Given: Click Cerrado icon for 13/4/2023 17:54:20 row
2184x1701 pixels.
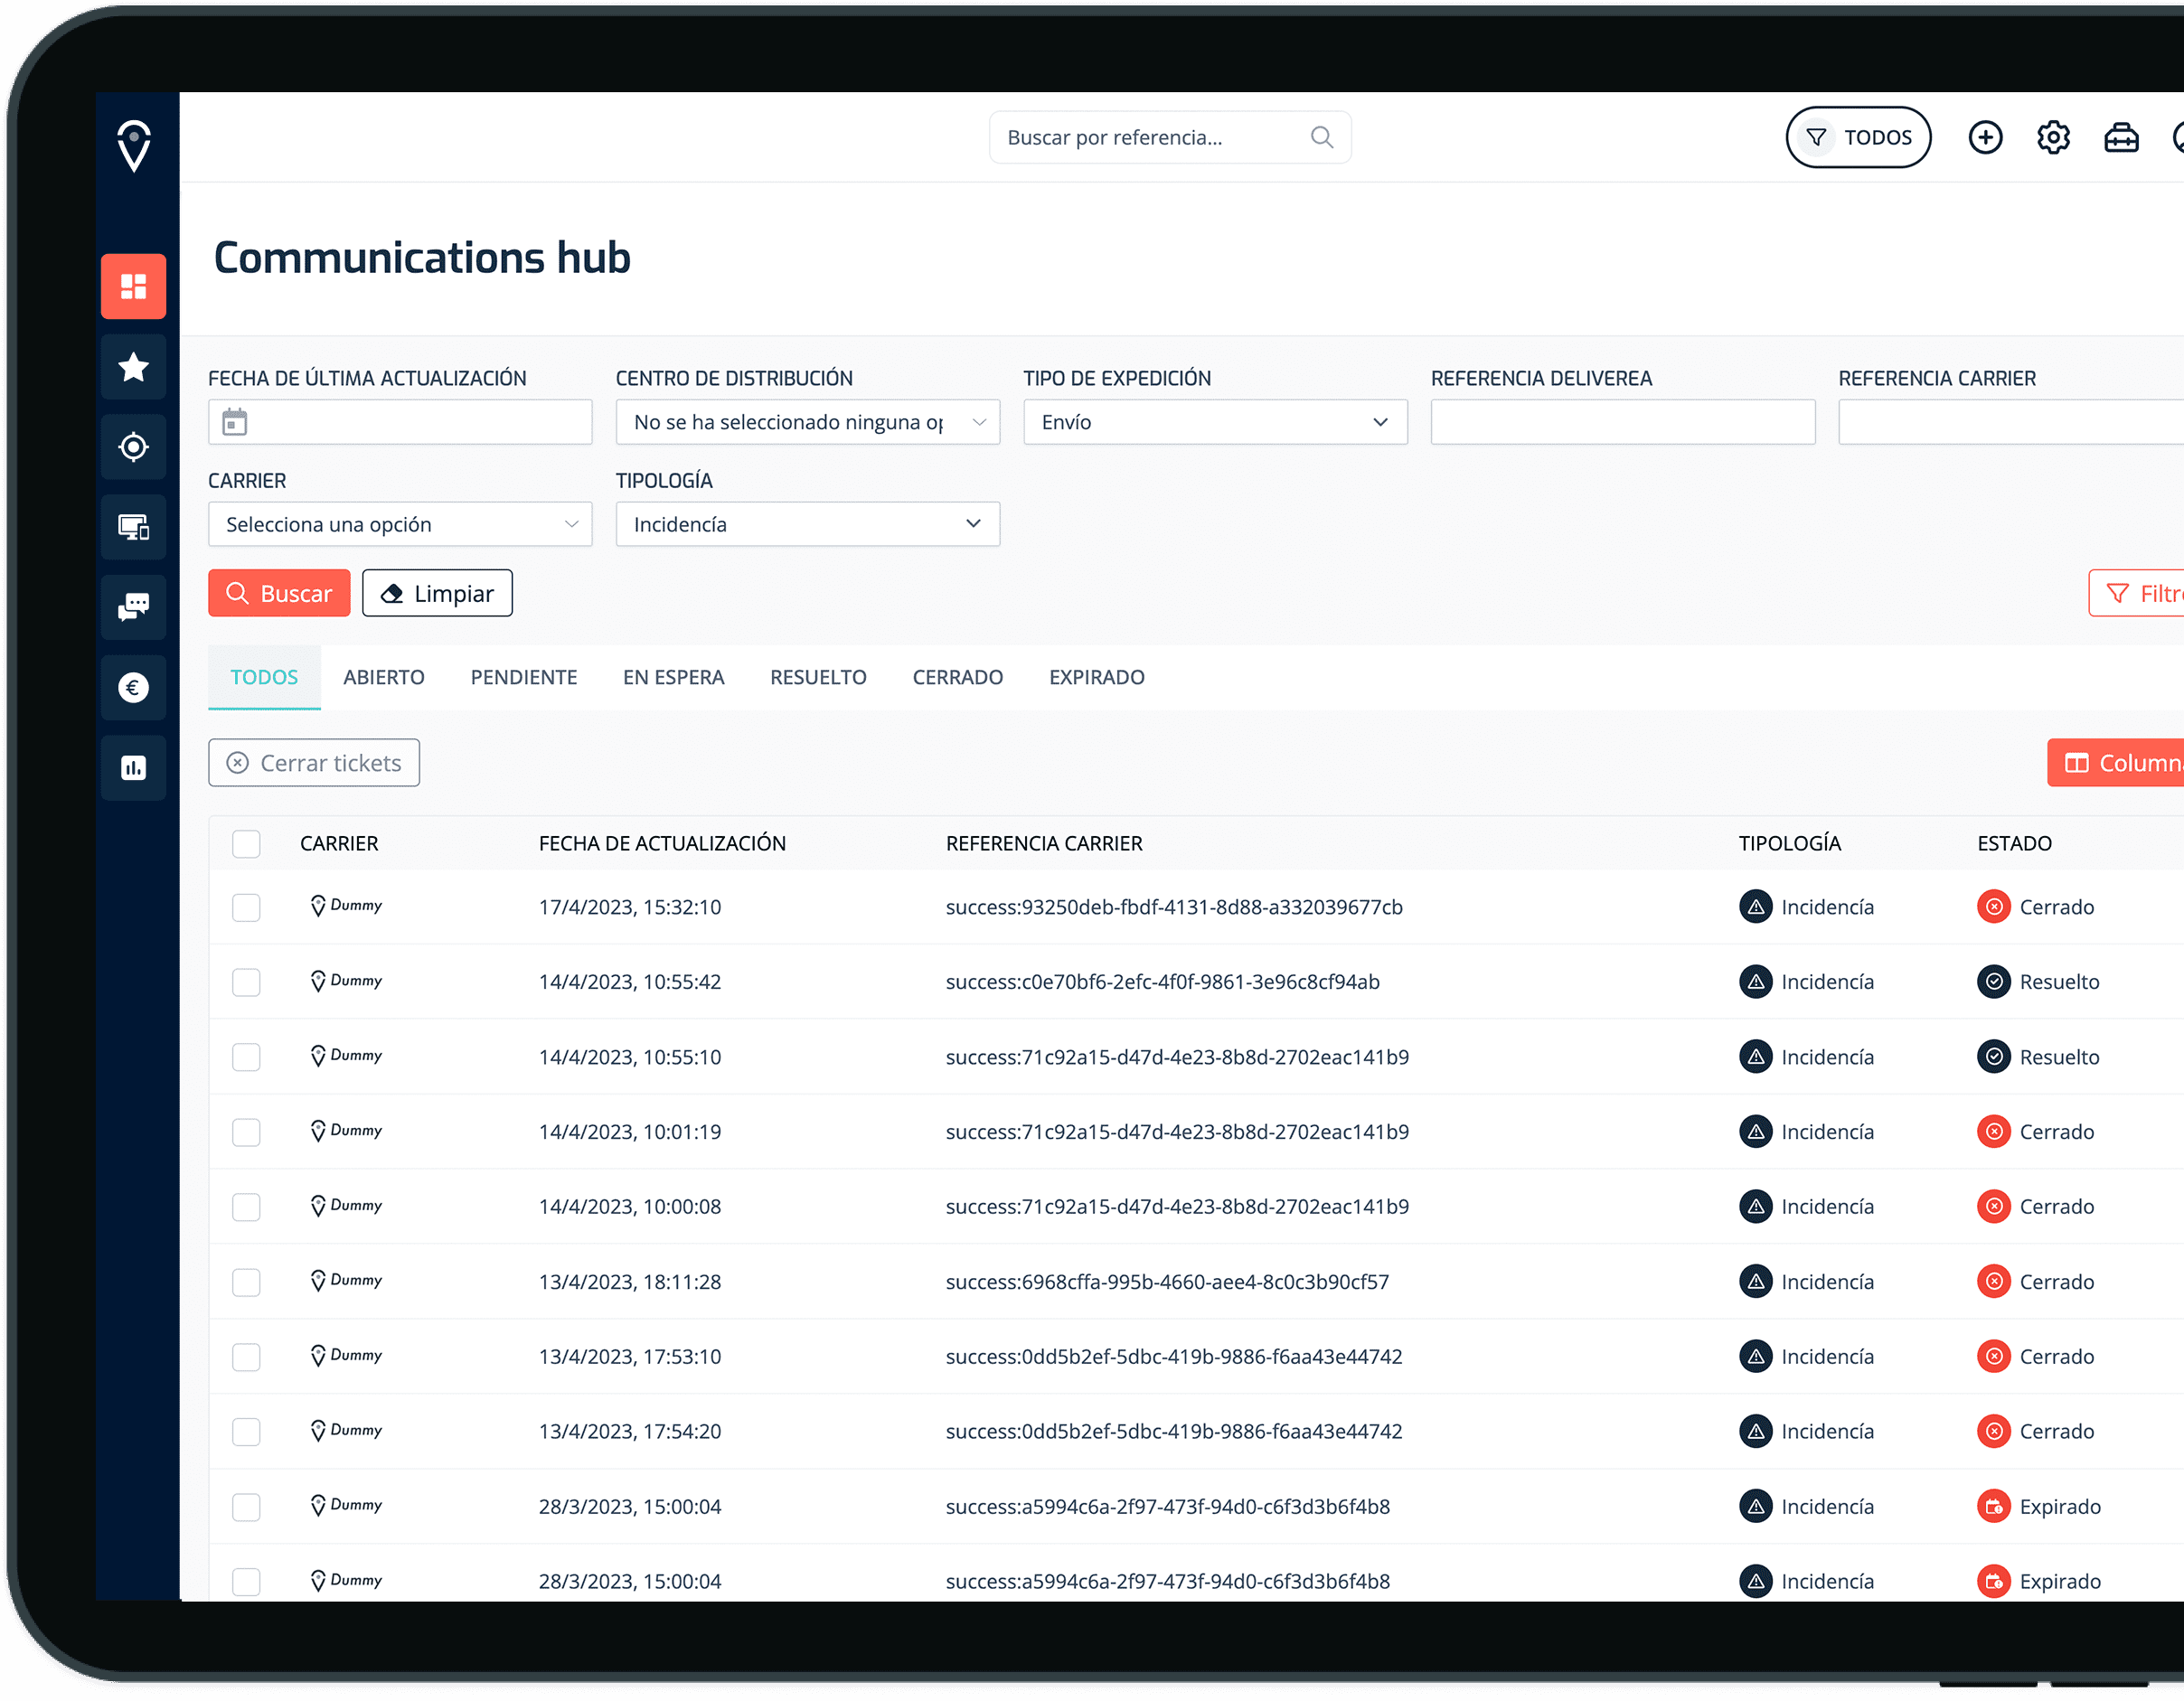Looking at the screenshot, I should coord(1993,1431).
